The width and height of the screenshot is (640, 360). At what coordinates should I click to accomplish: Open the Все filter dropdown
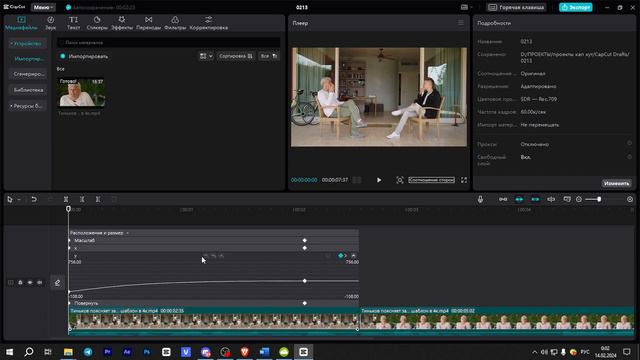(269, 56)
